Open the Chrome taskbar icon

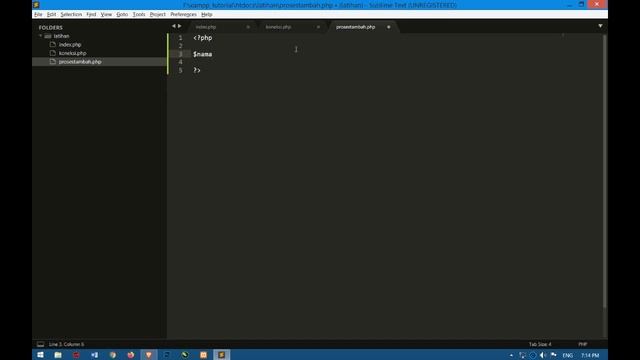tap(113, 355)
